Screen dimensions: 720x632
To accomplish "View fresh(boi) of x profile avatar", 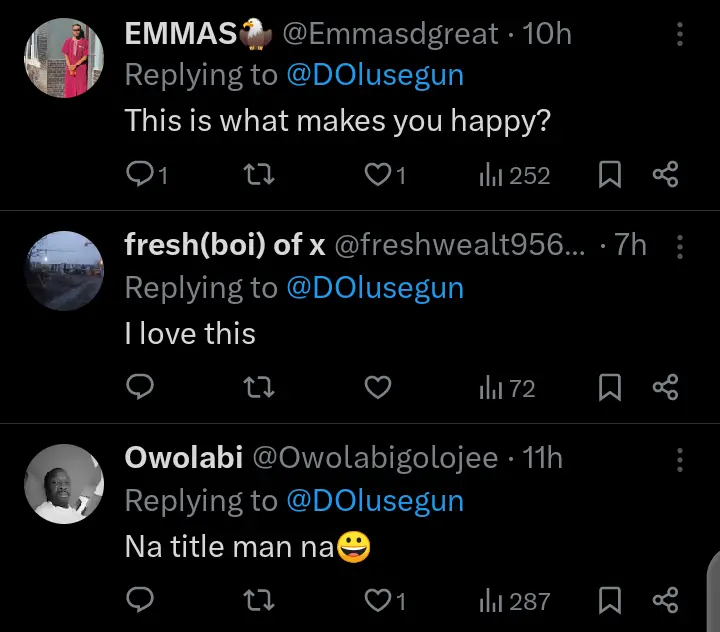I will coord(64,271).
